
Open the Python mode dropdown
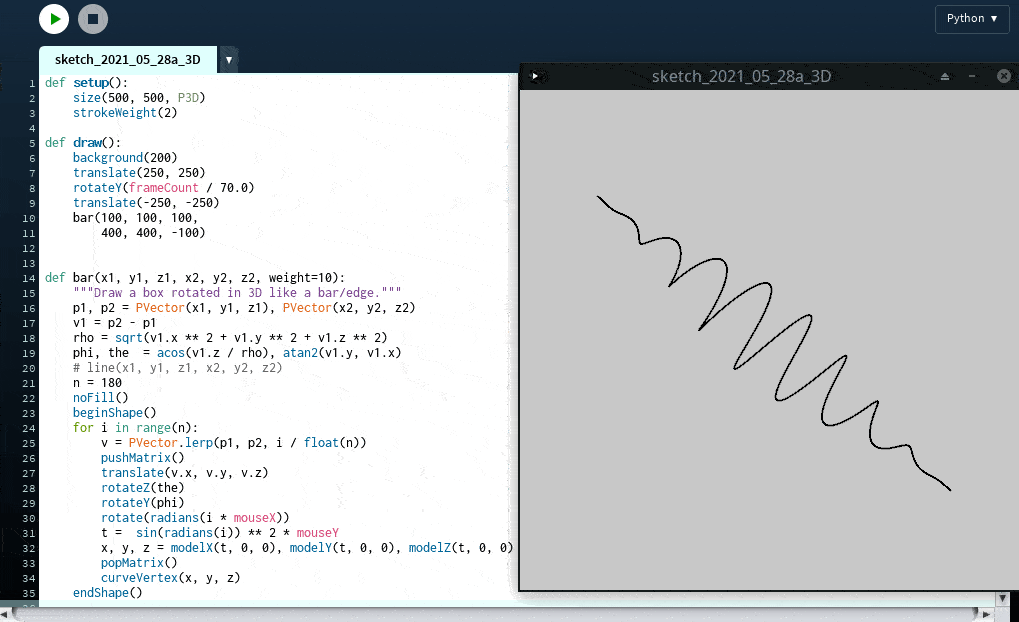[x=971, y=19]
